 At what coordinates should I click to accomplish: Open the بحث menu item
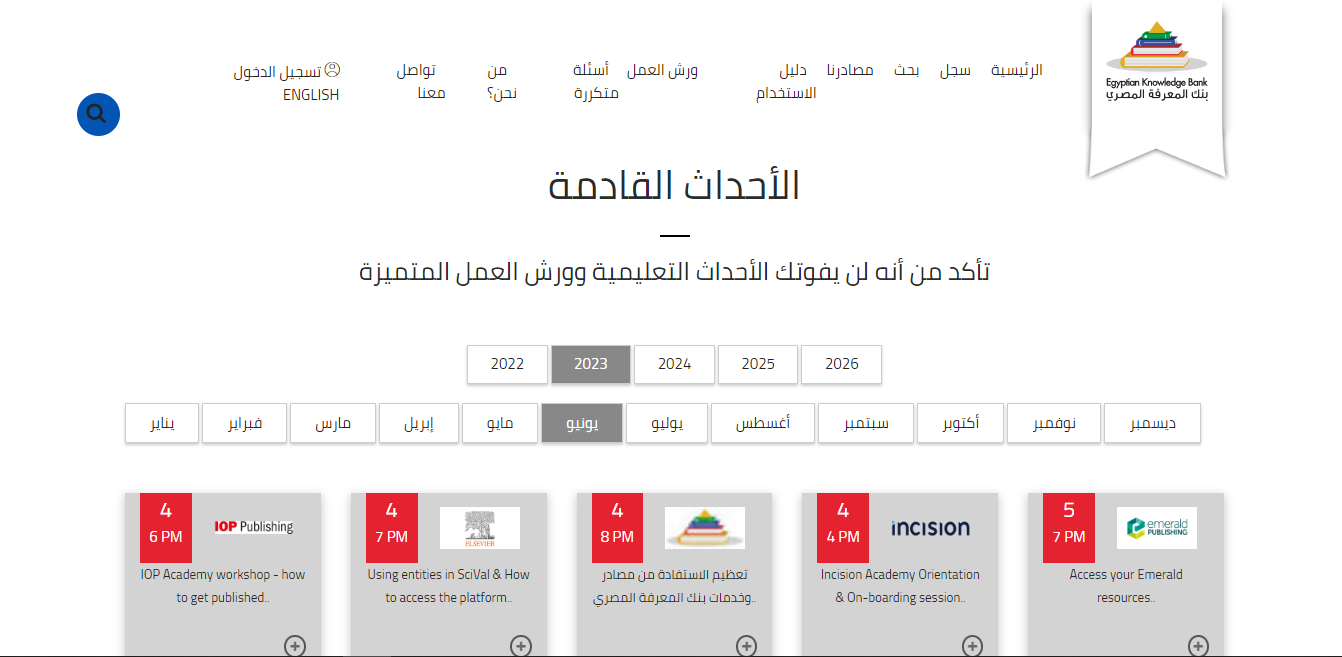point(906,70)
